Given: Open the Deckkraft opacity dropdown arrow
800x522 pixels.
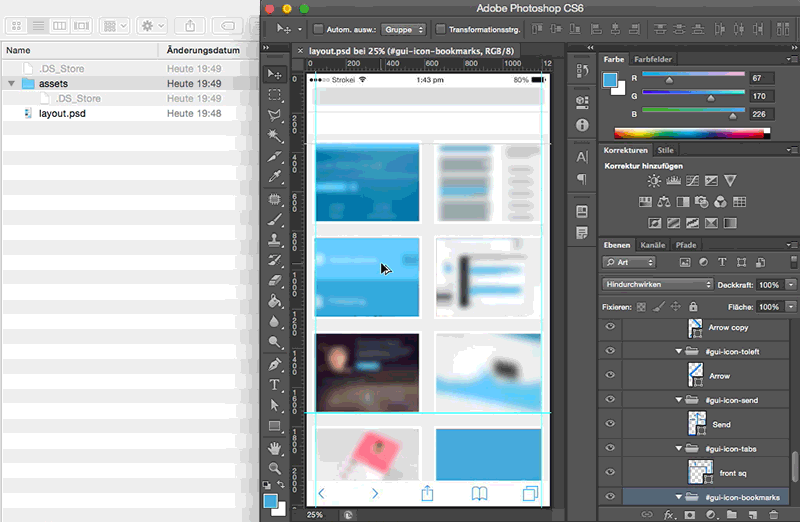Looking at the screenshot, I should coord(791,285).
